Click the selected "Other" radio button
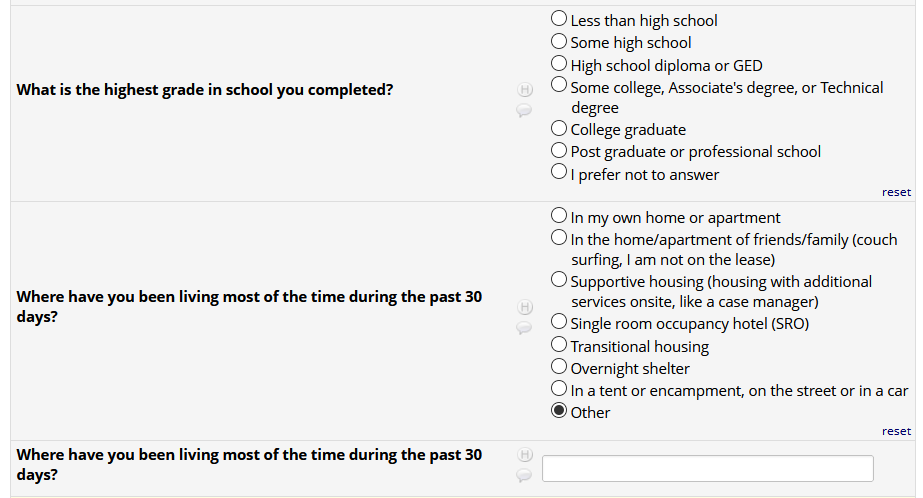 coord(559,411)
